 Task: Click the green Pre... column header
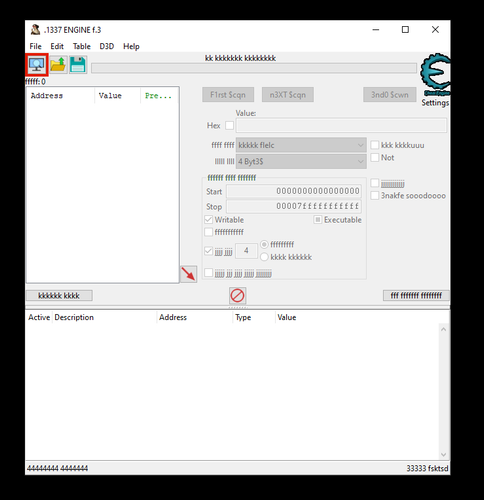158,96
